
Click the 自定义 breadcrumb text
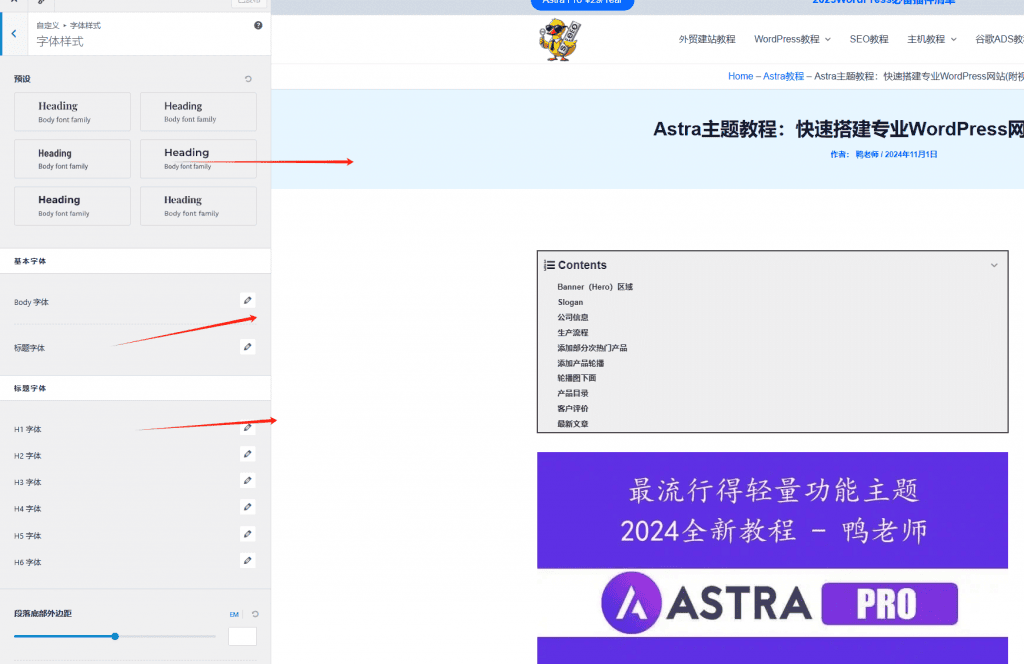coord(48,25)
